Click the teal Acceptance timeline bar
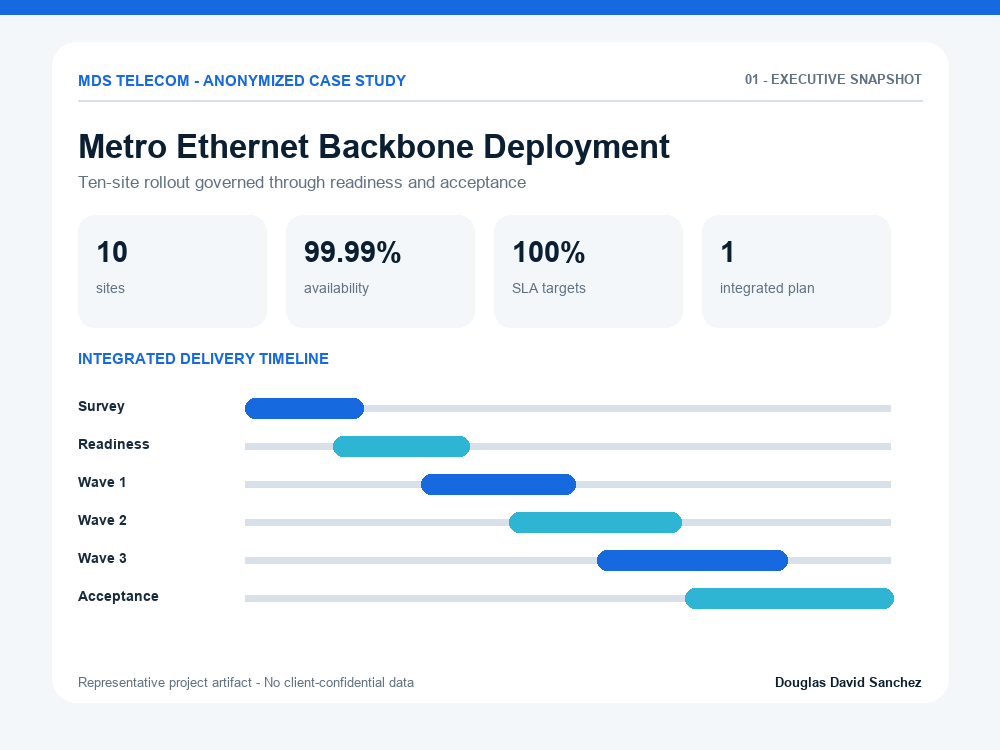The height and width of the screenshot is (750, 1000). [789, 598]
